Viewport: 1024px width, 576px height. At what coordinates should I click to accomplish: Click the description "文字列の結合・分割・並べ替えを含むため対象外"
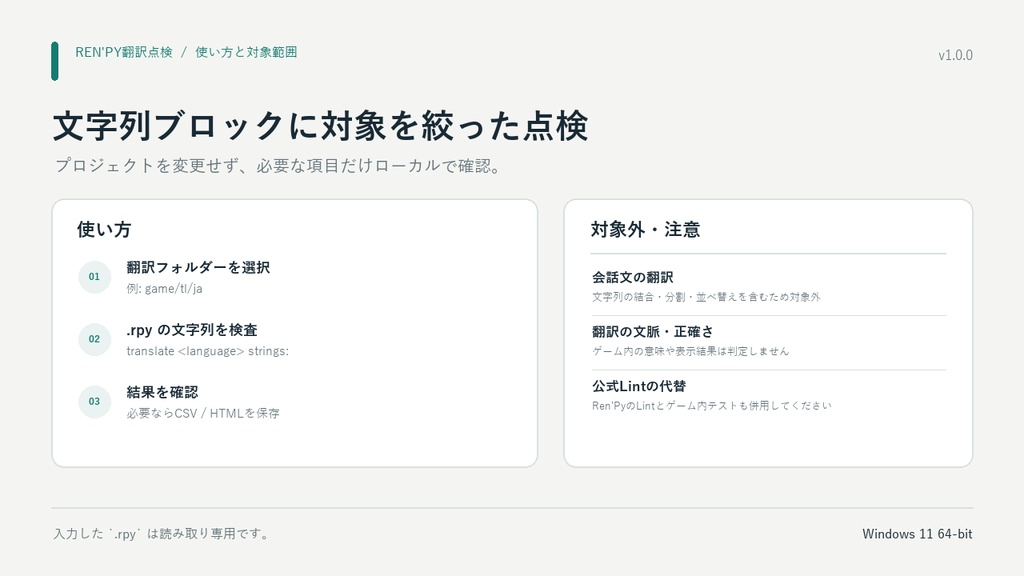(x=706, y=297)
